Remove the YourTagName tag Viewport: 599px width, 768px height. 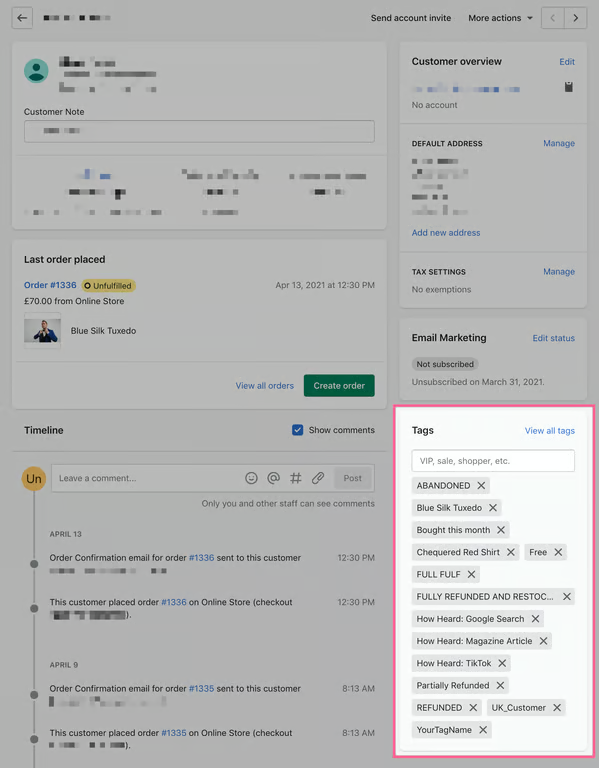[483, 730]
